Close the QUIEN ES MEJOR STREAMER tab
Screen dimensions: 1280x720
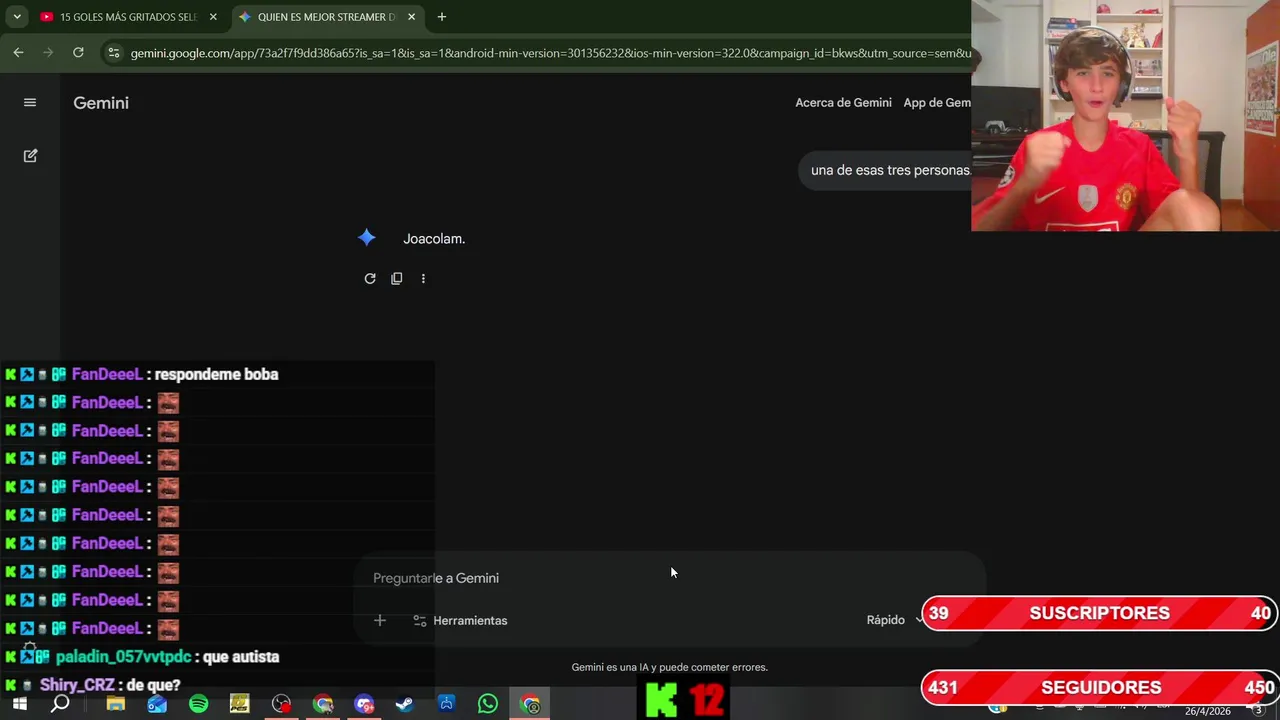pyautogui.click(x=411, y=17)
